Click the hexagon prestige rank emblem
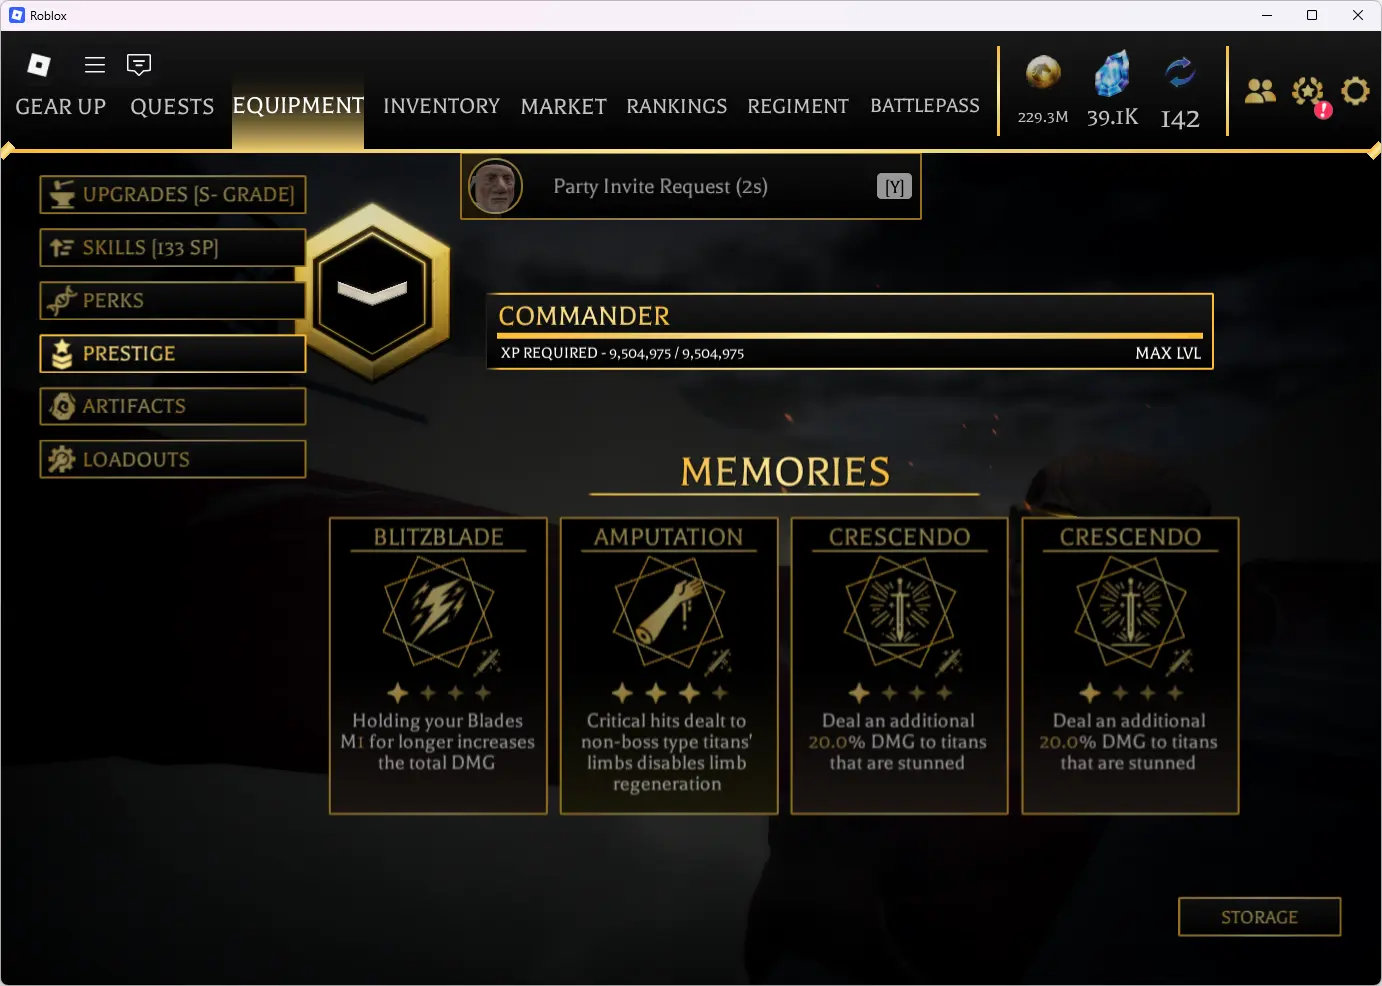The height and width of the screenshot is (986, 1382). point(373,292)
